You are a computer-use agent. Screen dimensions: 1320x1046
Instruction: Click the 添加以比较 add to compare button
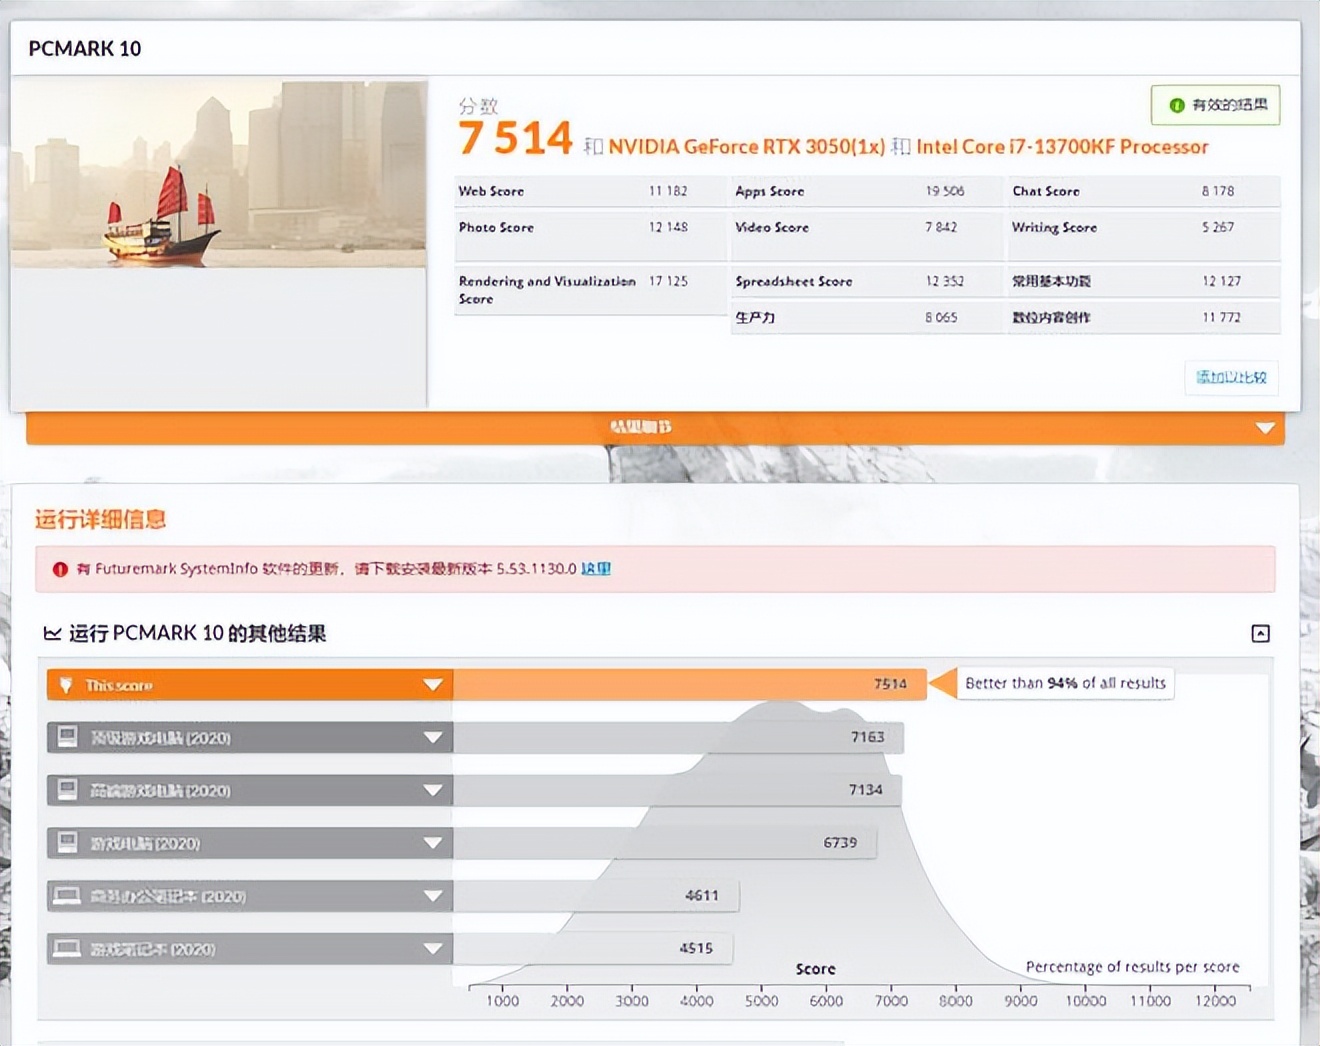pos(1231,377)
